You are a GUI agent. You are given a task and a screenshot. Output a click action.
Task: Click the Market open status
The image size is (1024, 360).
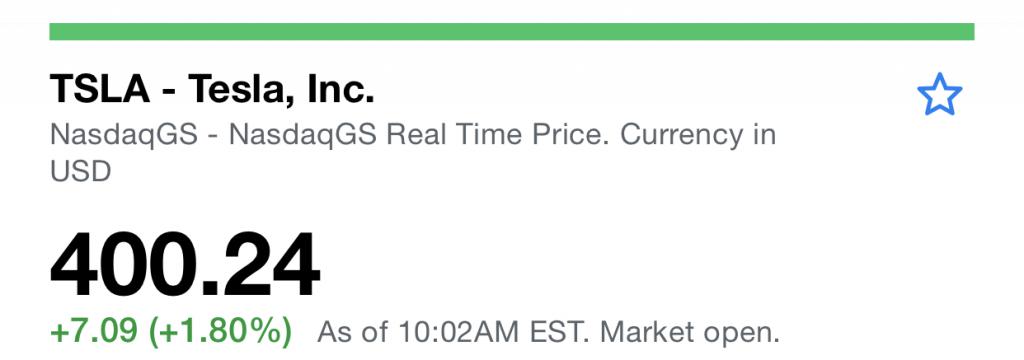[x=690, y=332]
